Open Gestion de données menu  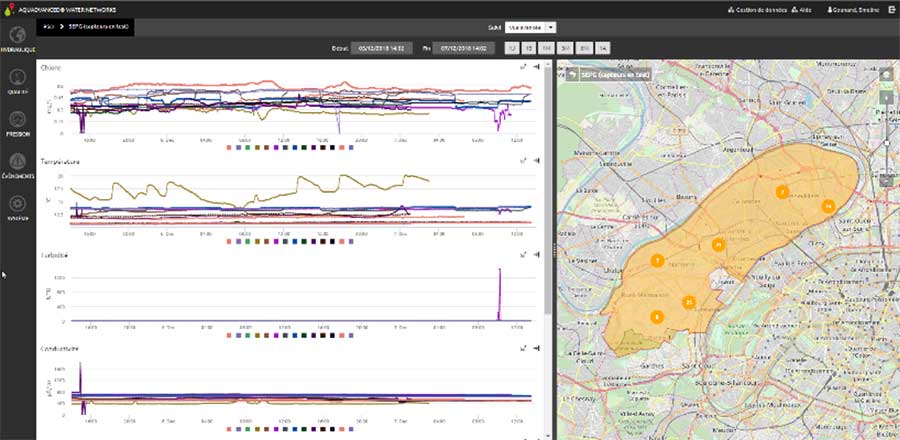coord(757,10)
